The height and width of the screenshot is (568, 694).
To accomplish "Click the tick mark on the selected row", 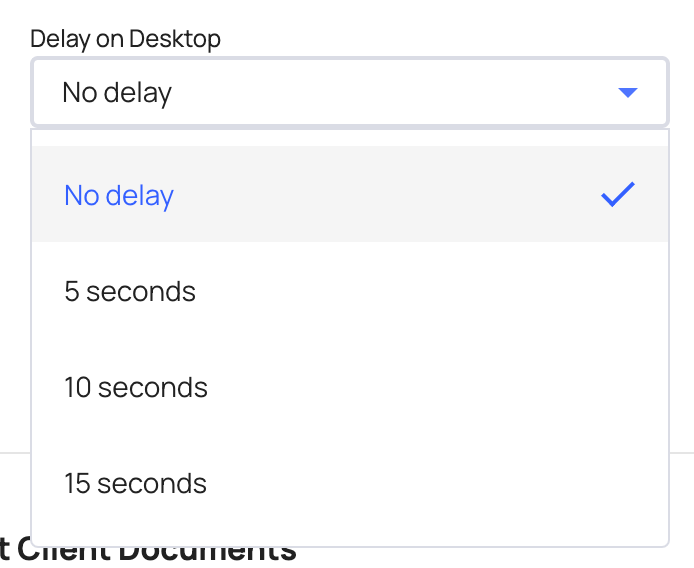I will (x=618, y=195).
